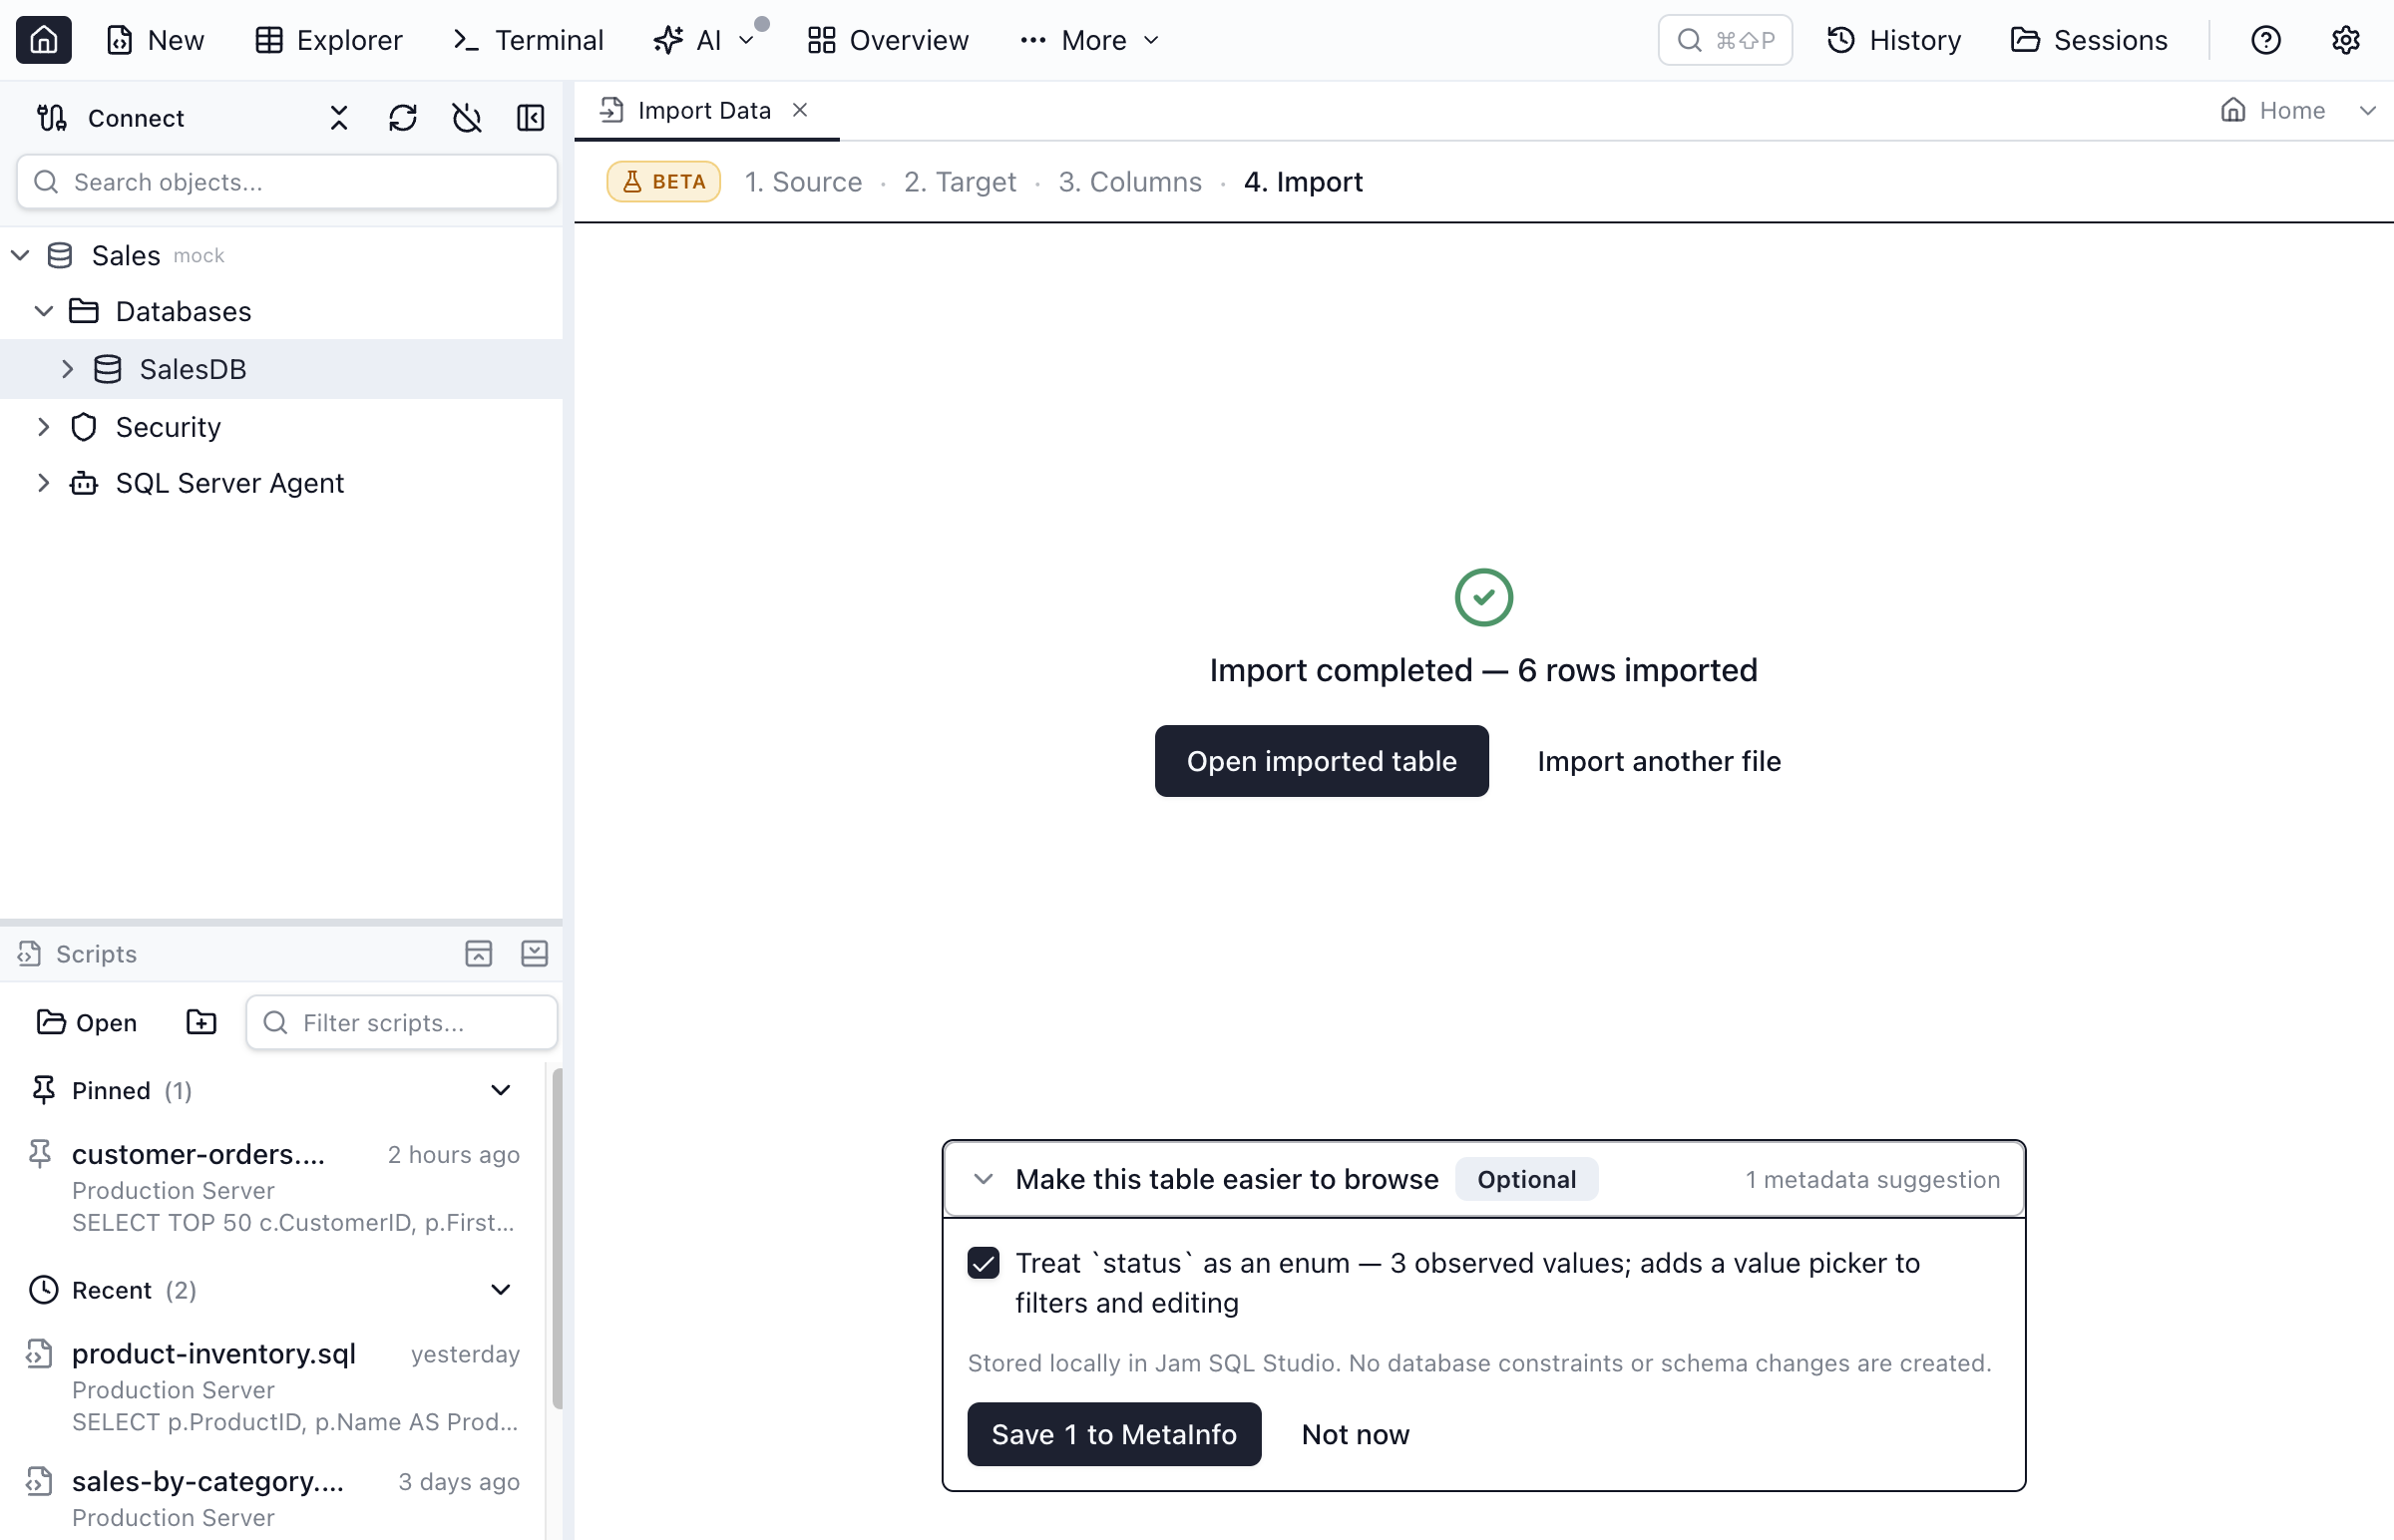Image resolution: width=2394 pixels, height=1540 pixels.
Task: Refresh the connection object tree
Action: [403, 118]
